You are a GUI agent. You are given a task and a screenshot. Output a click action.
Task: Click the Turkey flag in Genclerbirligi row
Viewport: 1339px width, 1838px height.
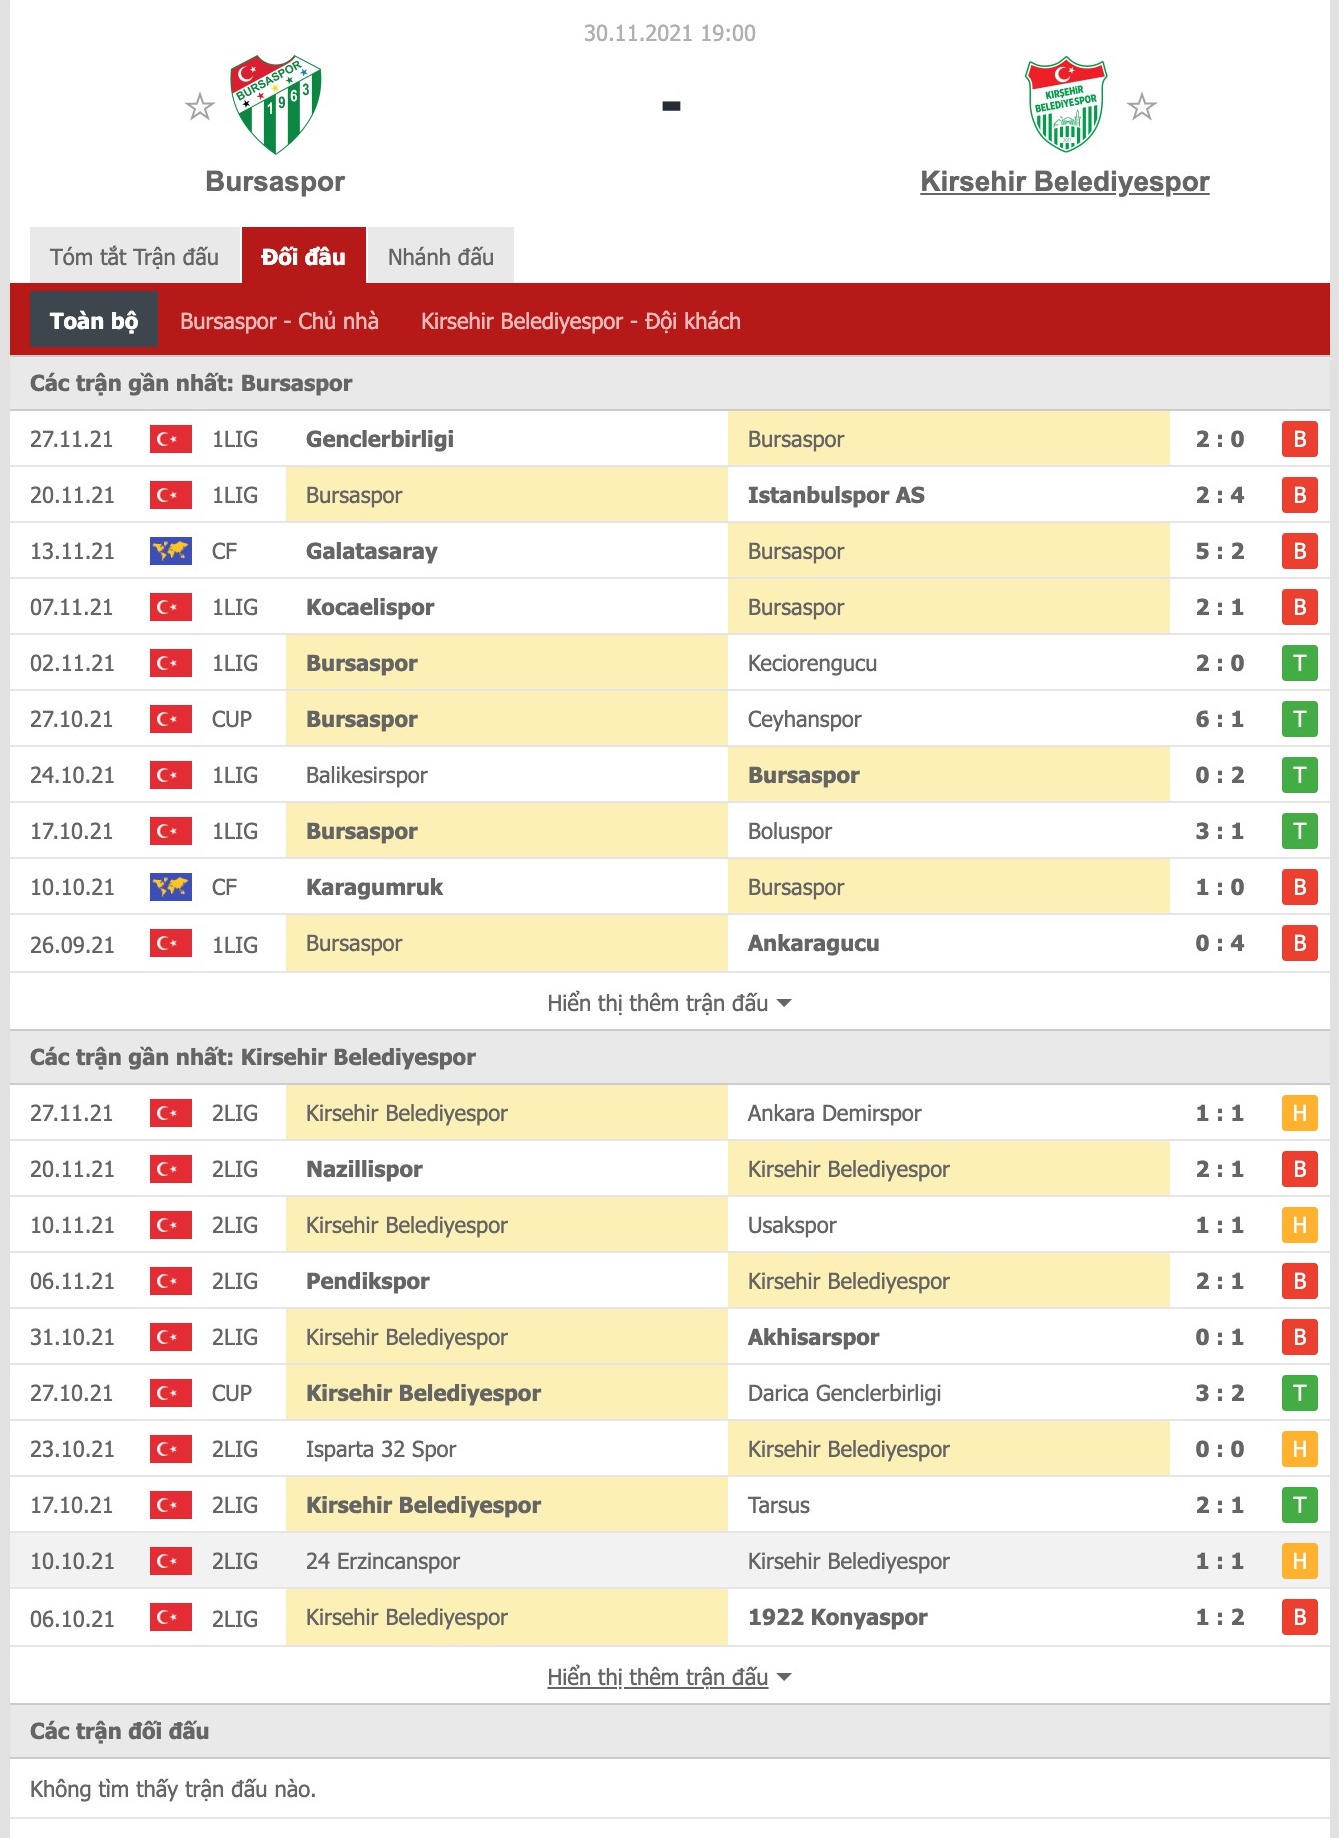click(171, 439)
